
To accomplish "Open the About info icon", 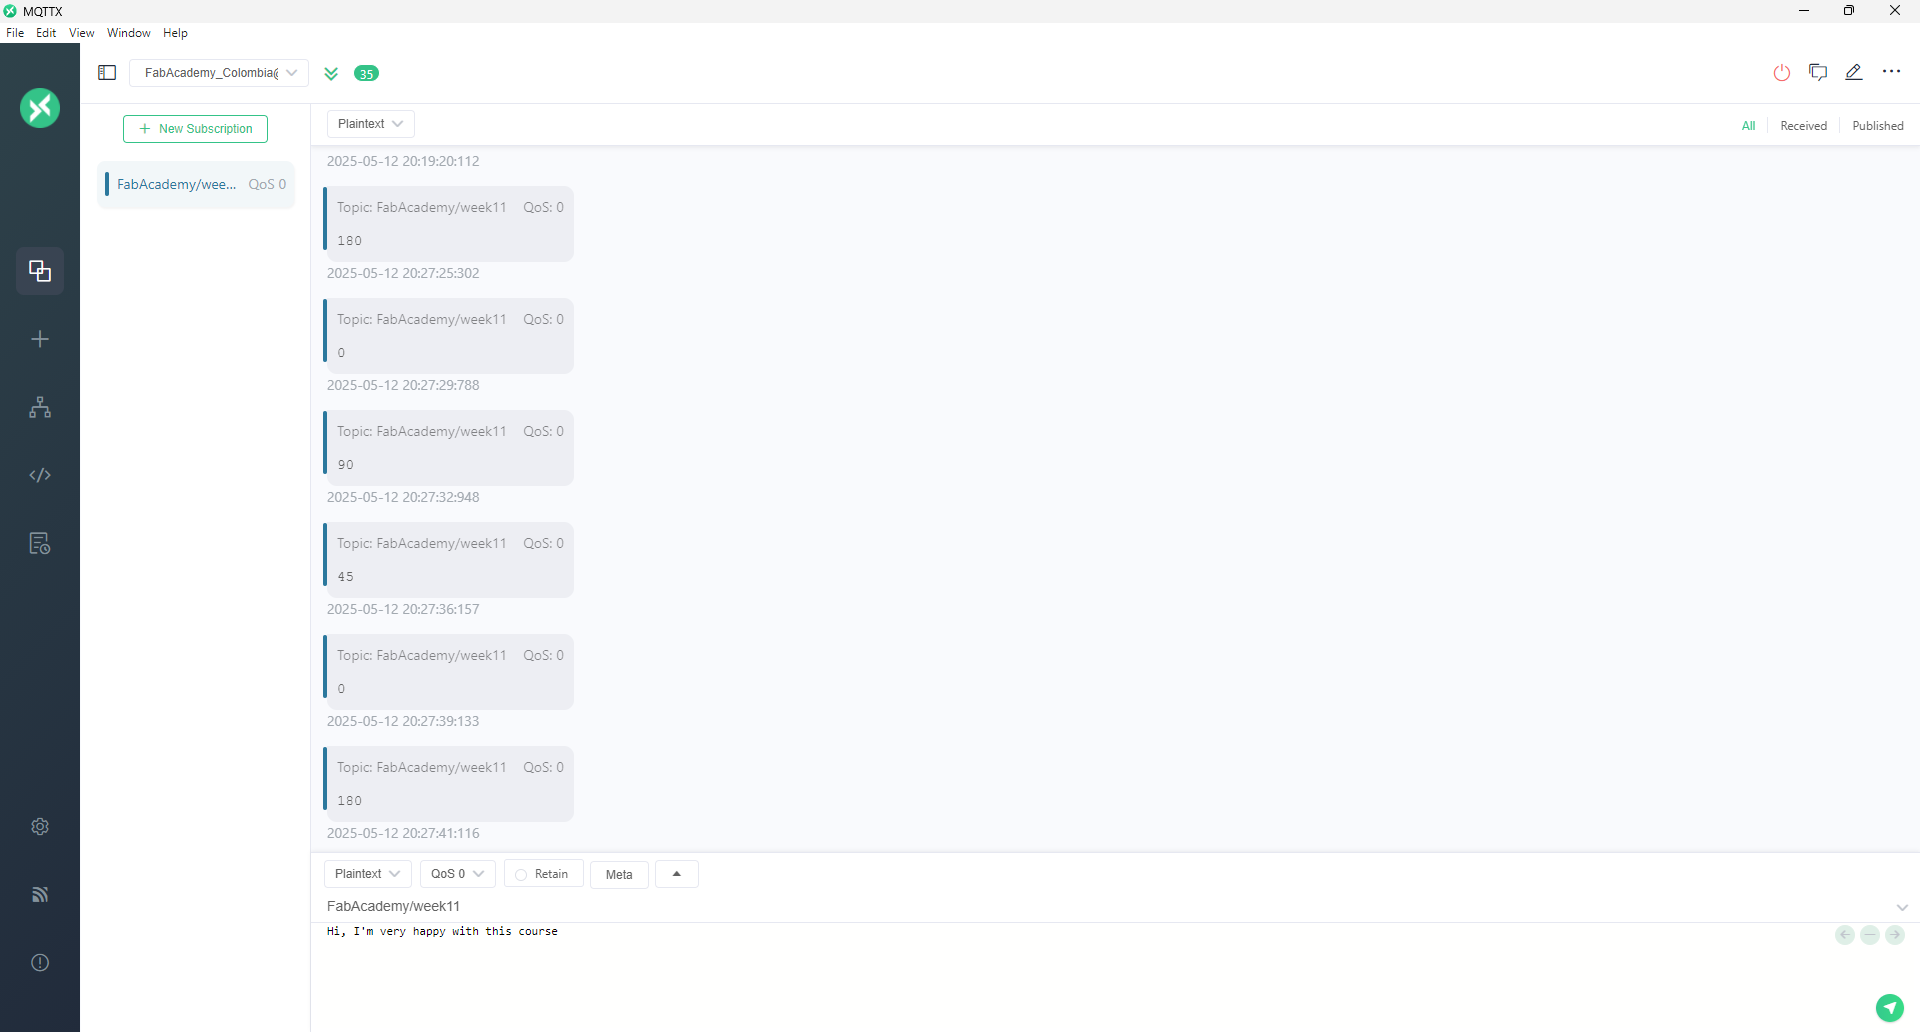I will coord(40,962).
